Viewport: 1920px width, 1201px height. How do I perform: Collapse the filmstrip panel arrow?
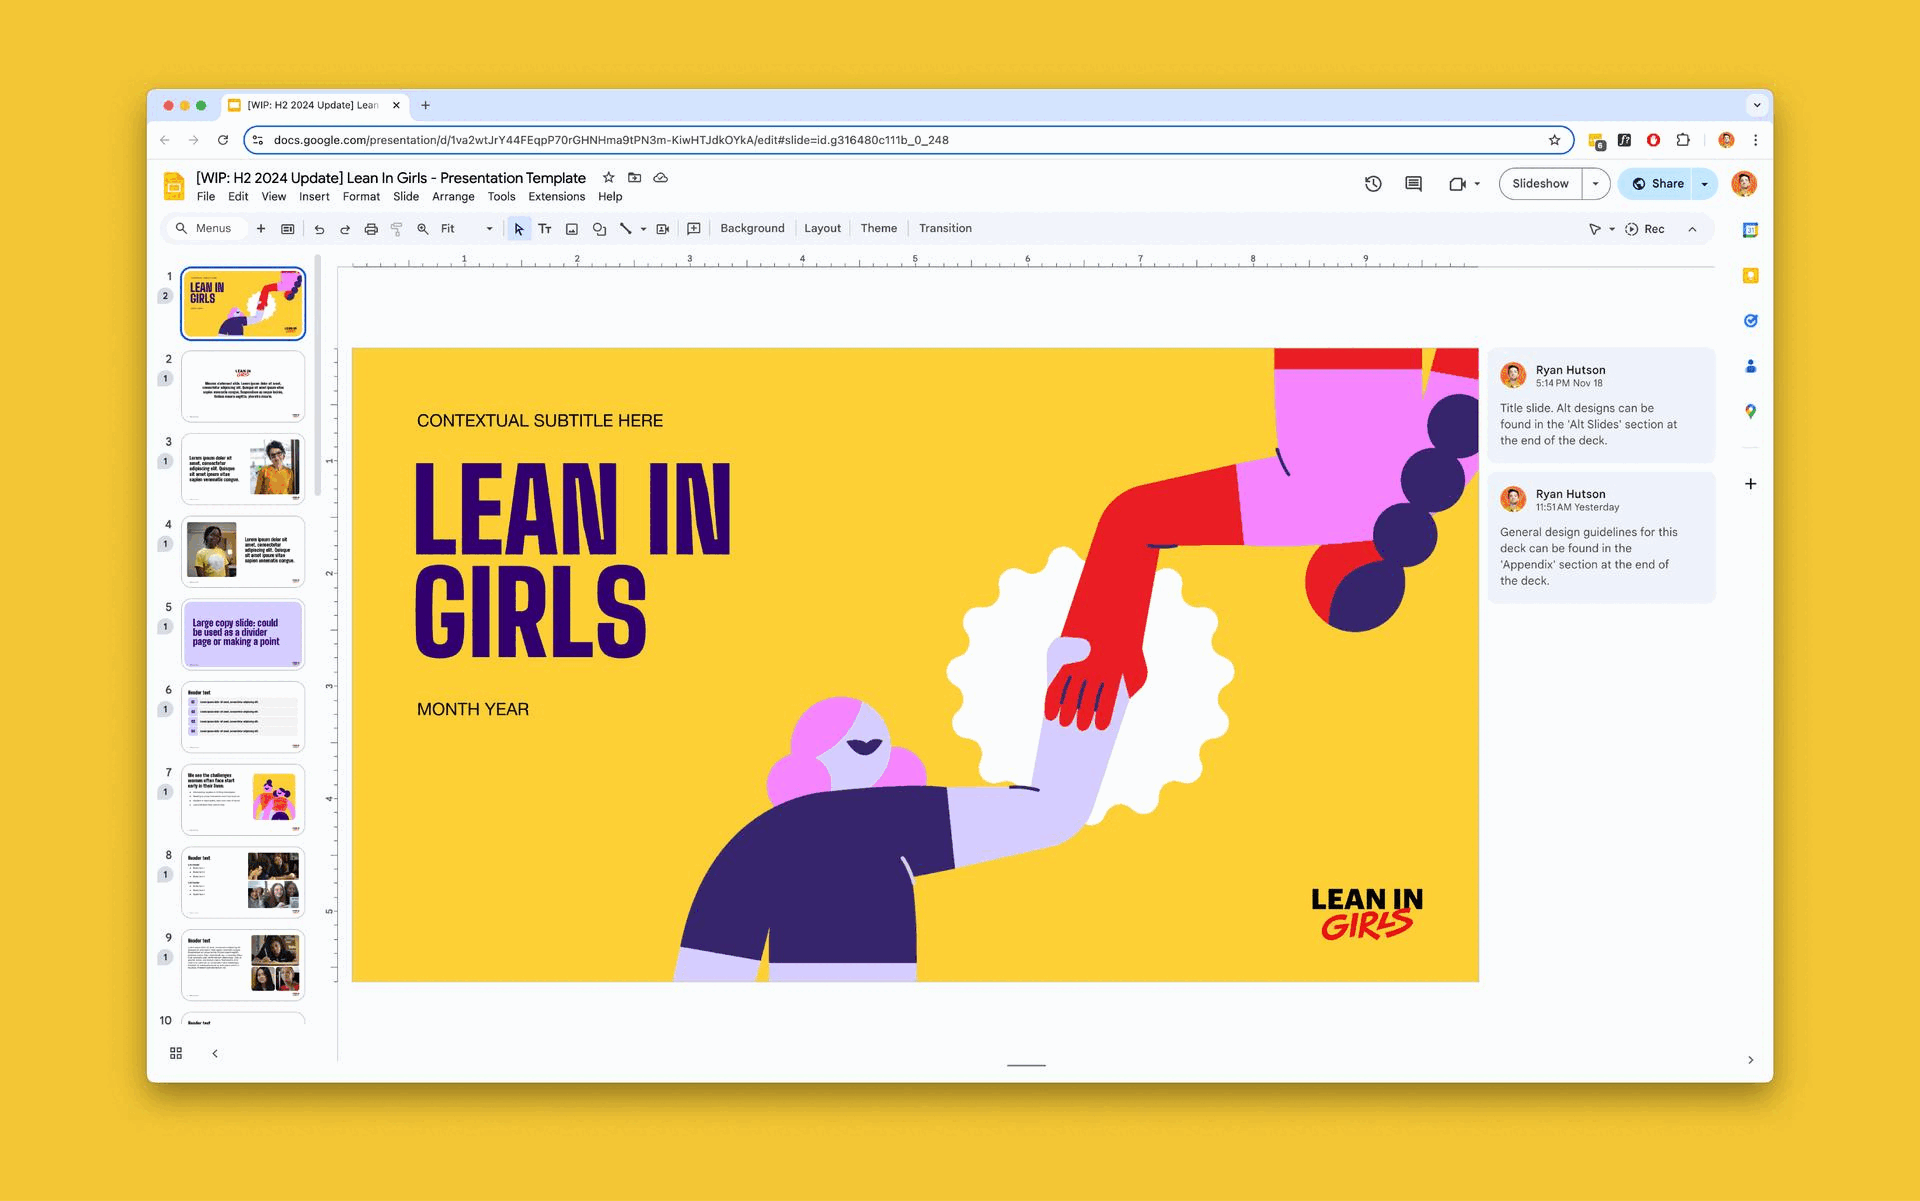coord(215,1053)
